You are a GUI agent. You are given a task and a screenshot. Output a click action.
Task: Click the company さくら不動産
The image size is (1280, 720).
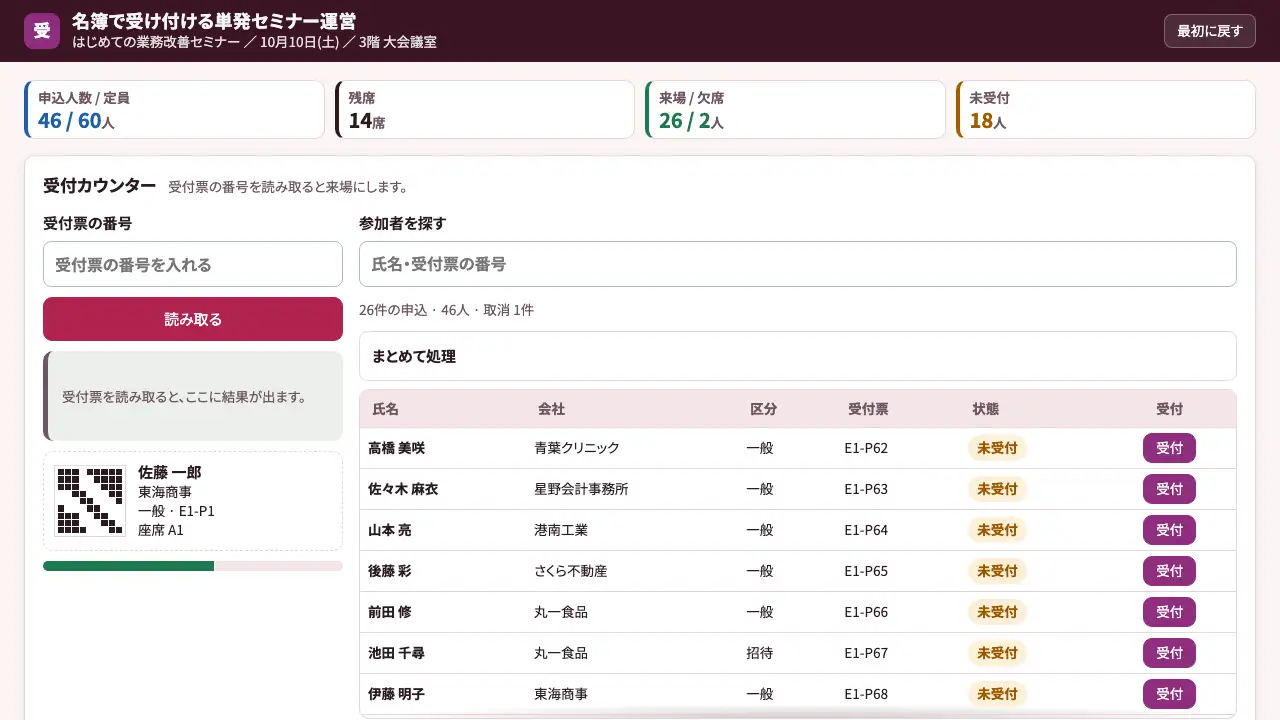[571, 571]
